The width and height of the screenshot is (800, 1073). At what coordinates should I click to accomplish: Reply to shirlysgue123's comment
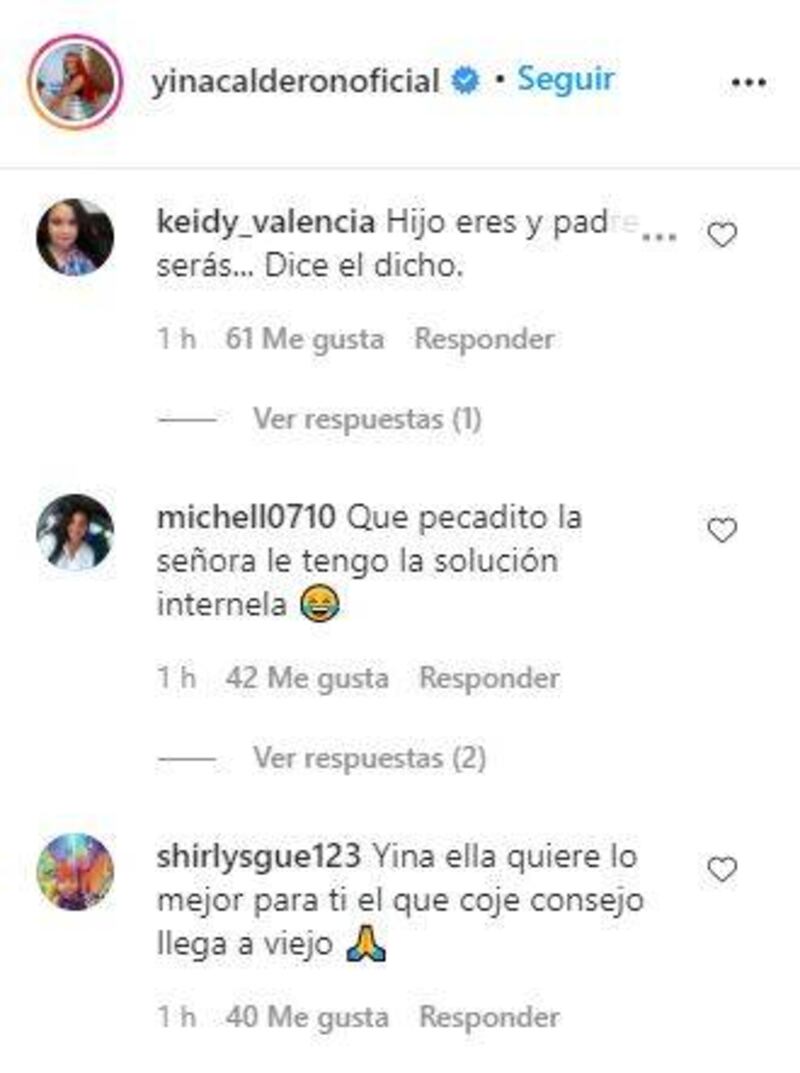pyautogui.click(x=489, y=1017)
